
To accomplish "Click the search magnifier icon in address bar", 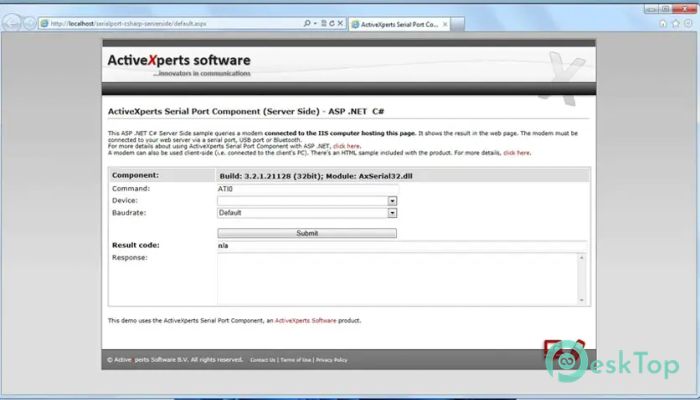I will click(x=307, y=23).
